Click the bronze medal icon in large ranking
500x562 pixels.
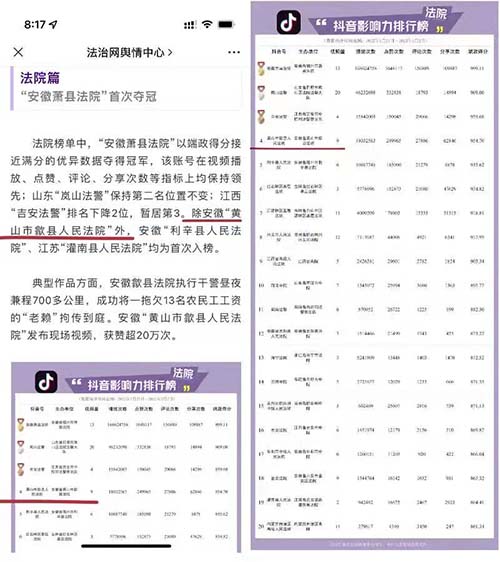click(x=261, y=117)
